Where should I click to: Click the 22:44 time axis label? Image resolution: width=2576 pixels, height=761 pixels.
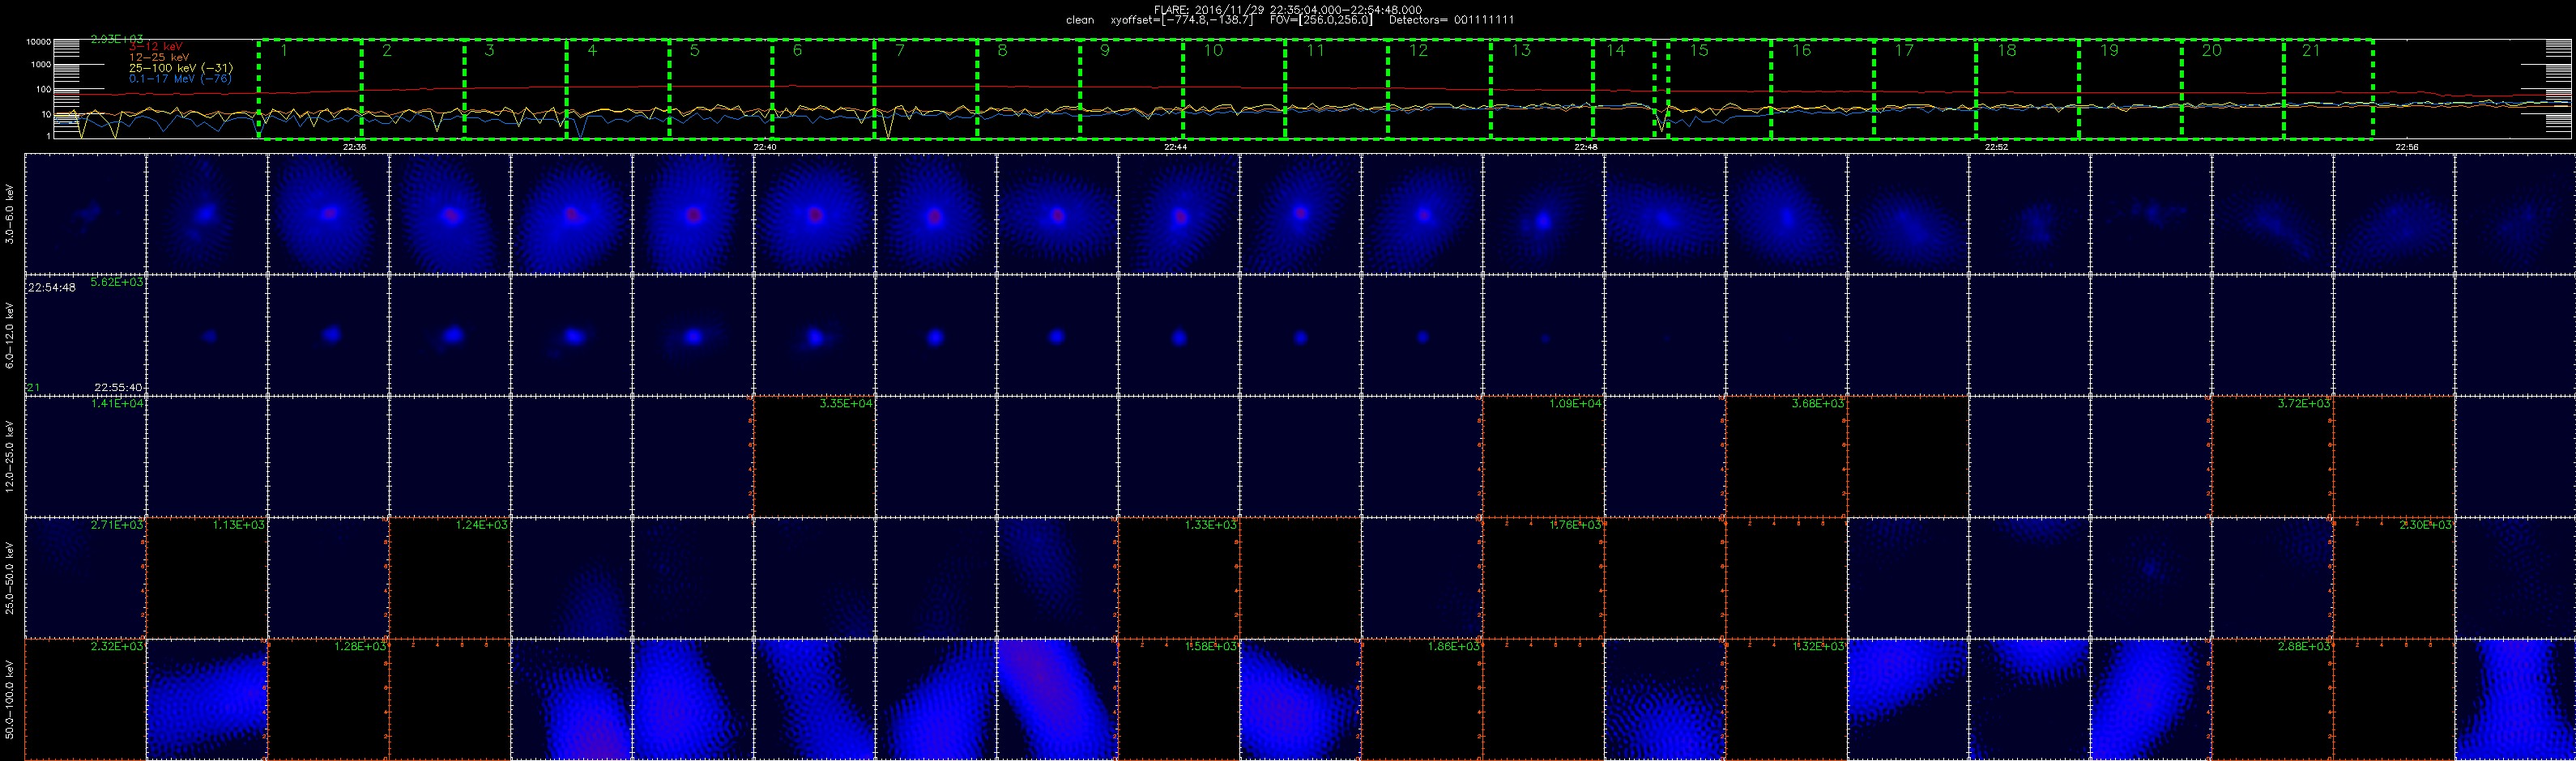pos(1176,147)
